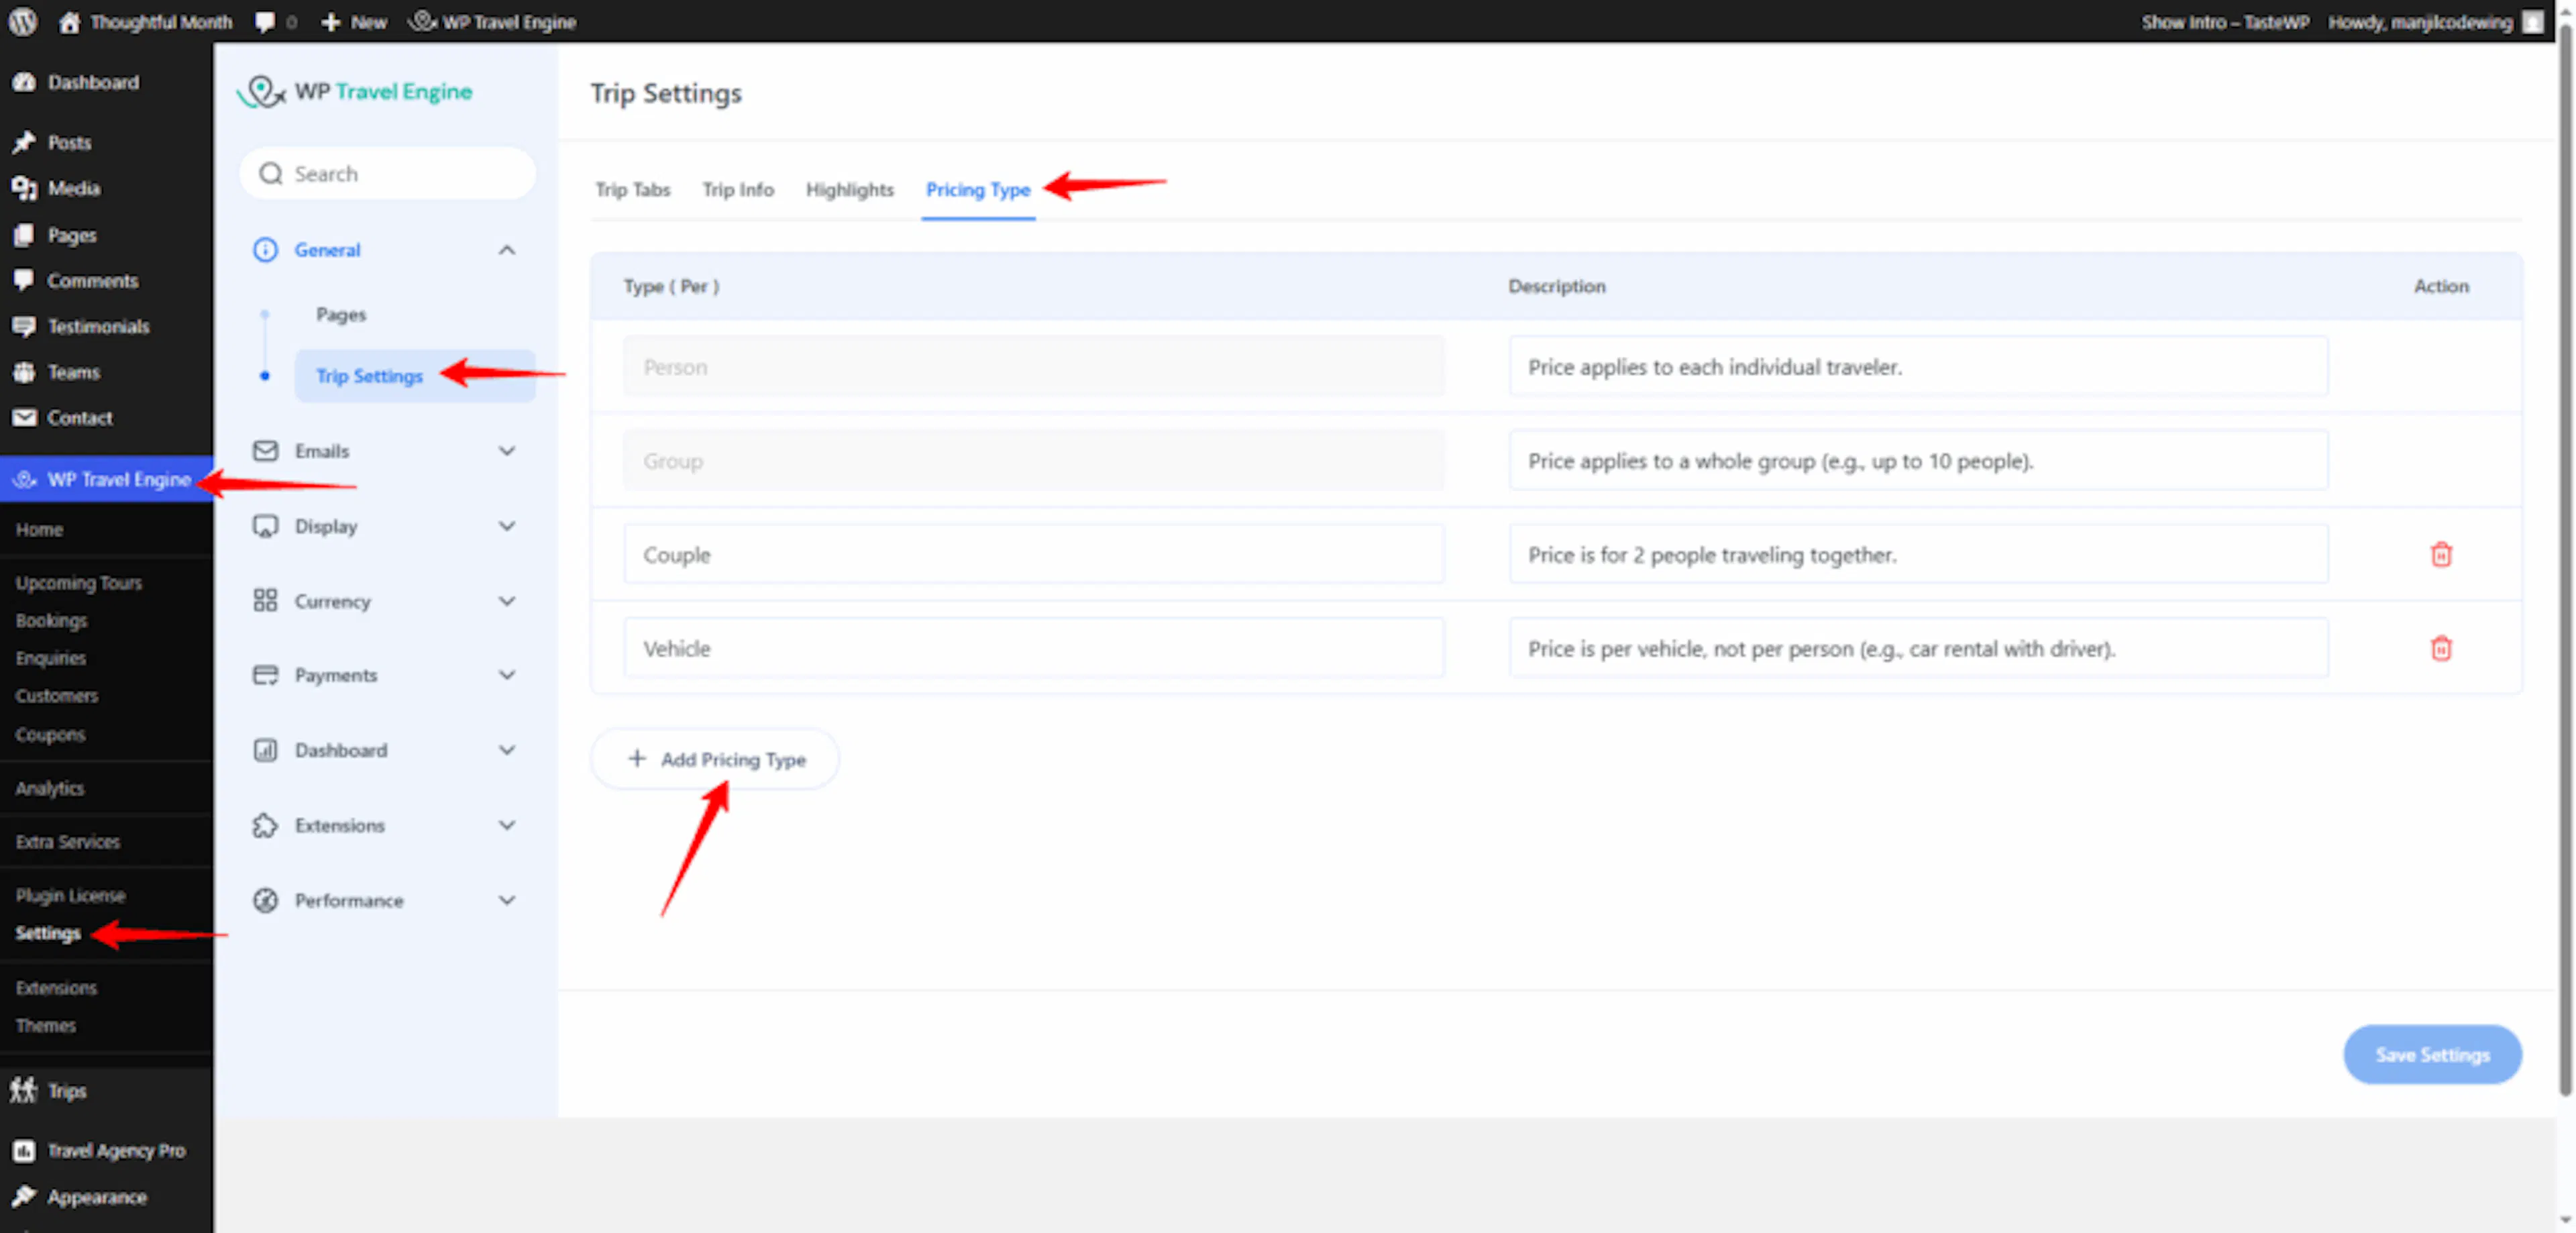Click the Save Settings button
The image size is (2576, 1233).
(2432, 1054)
